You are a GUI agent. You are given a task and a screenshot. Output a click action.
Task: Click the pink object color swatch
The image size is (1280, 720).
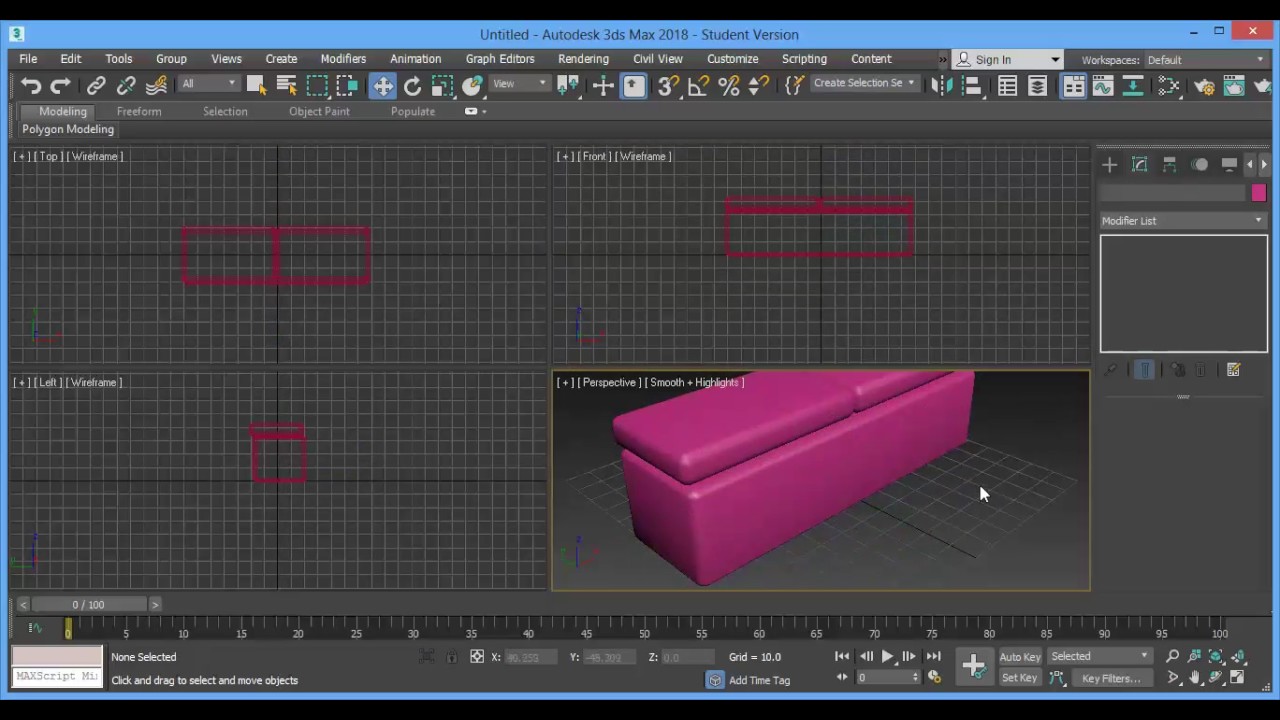tap(1258, 193)
